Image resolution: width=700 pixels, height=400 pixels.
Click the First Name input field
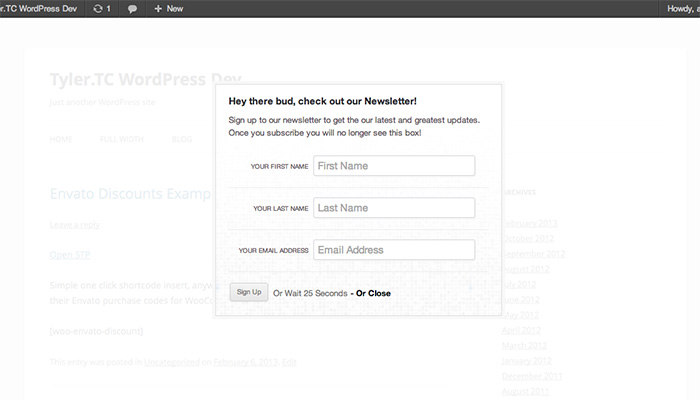(394, 166)
